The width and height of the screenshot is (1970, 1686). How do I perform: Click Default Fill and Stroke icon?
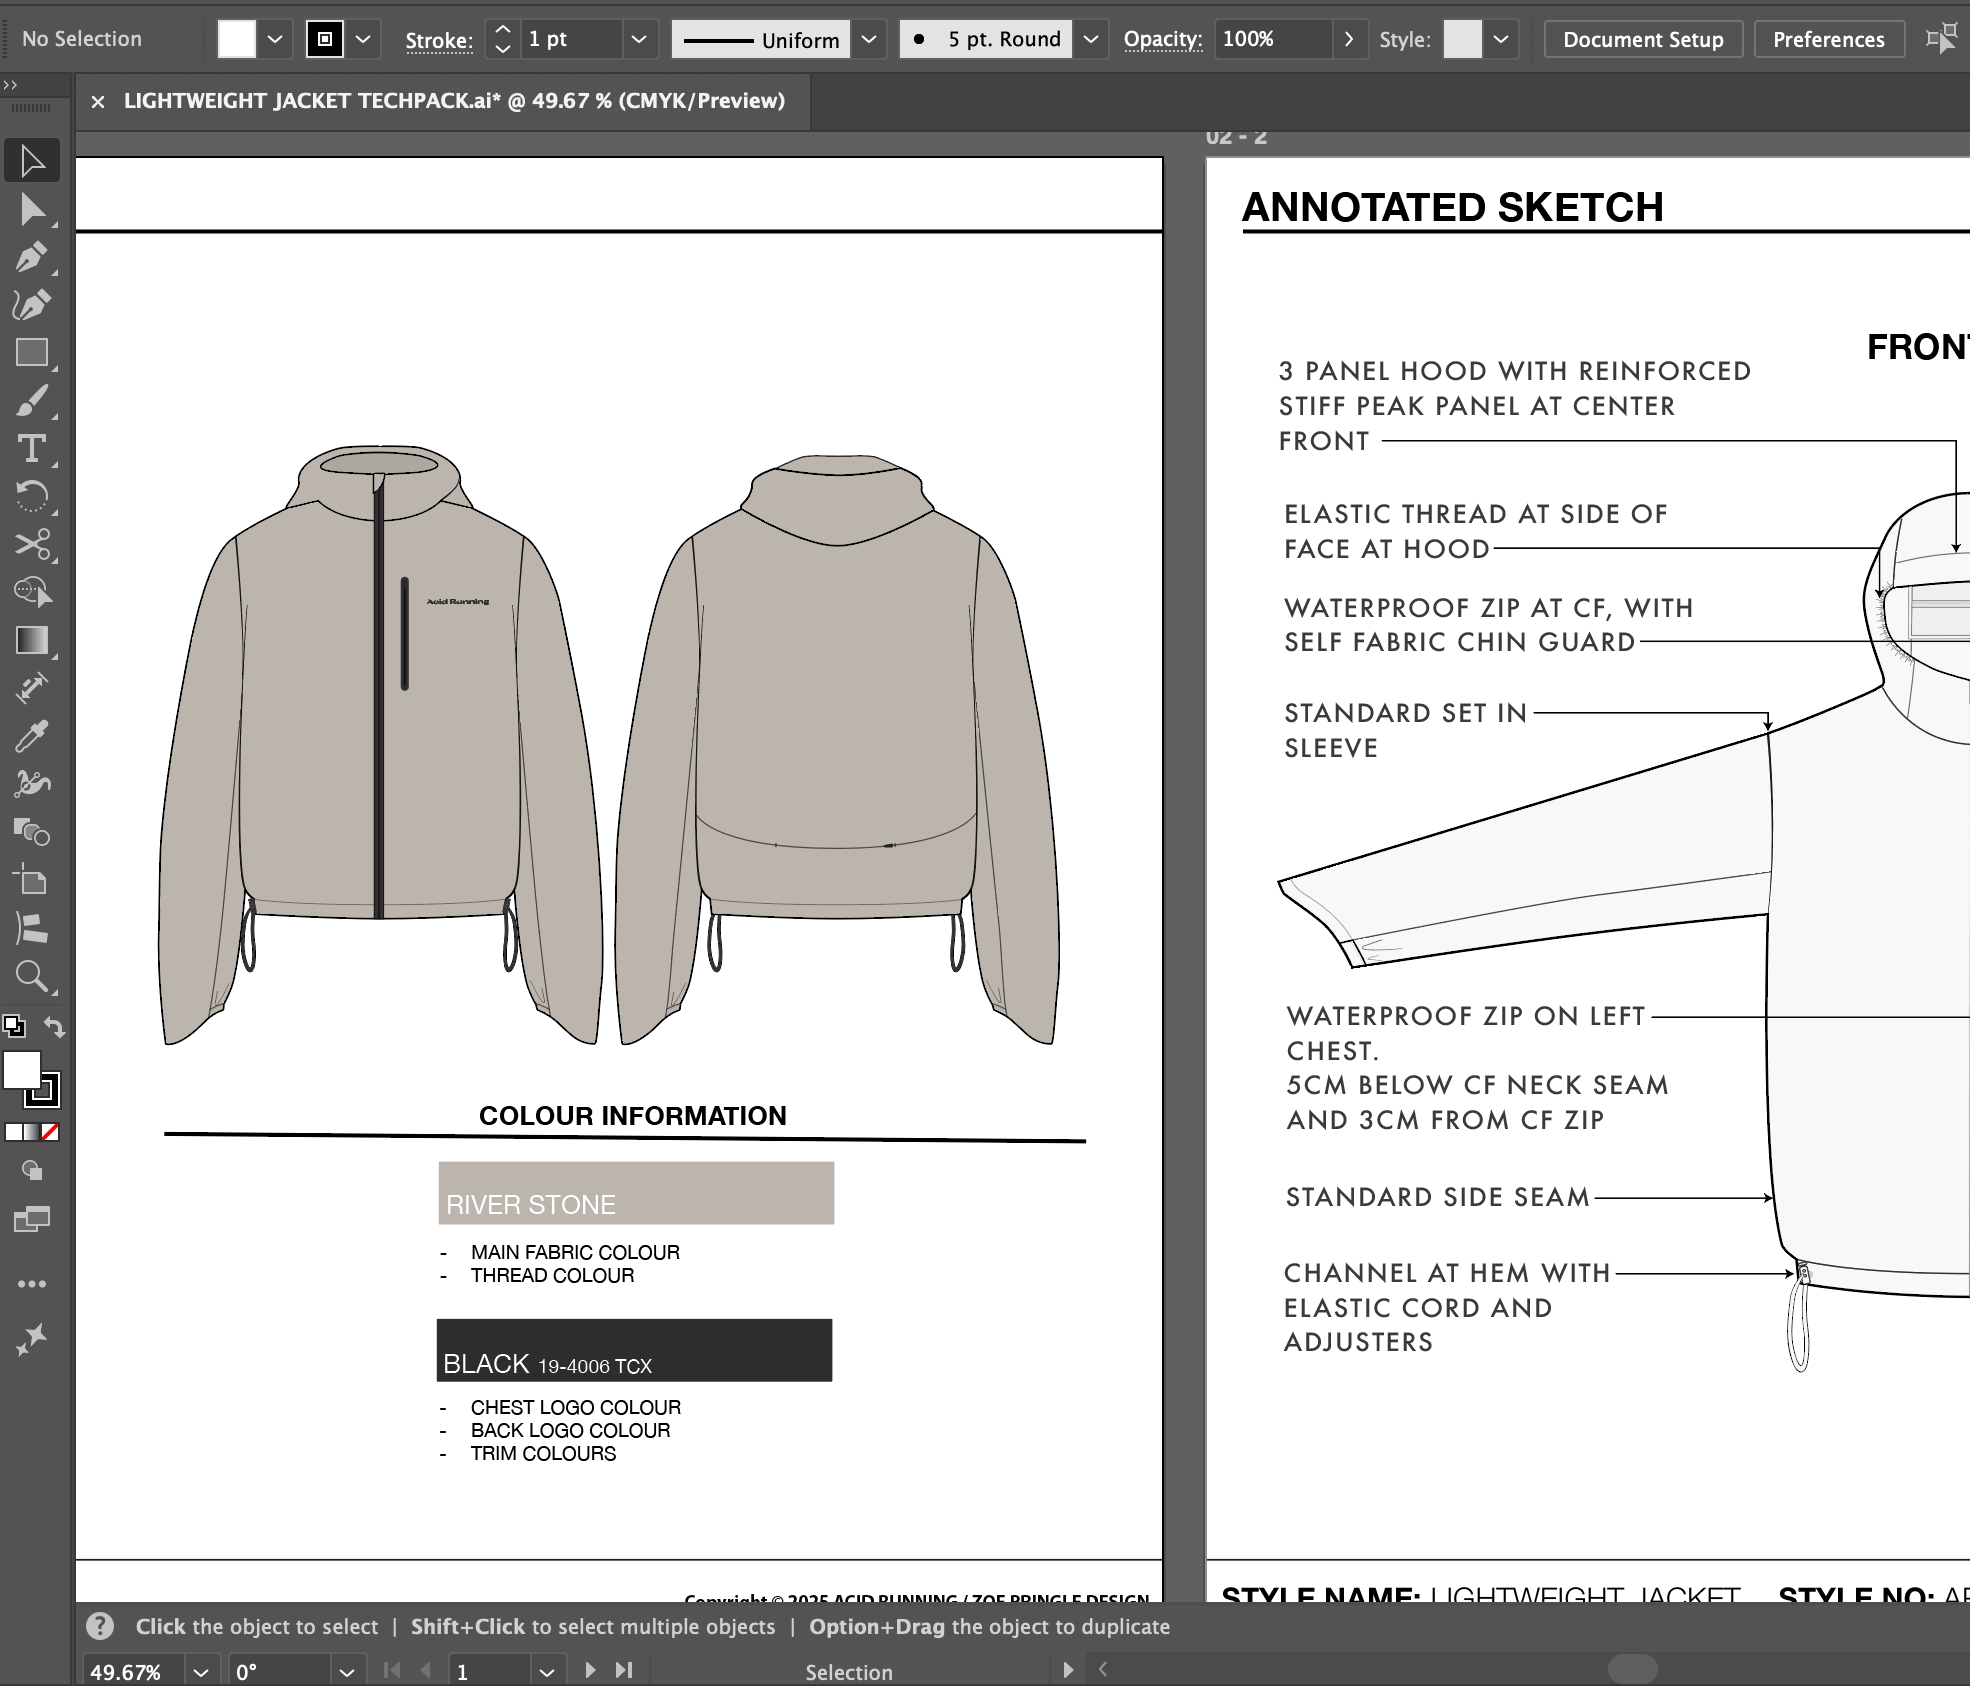point(14,1026)
